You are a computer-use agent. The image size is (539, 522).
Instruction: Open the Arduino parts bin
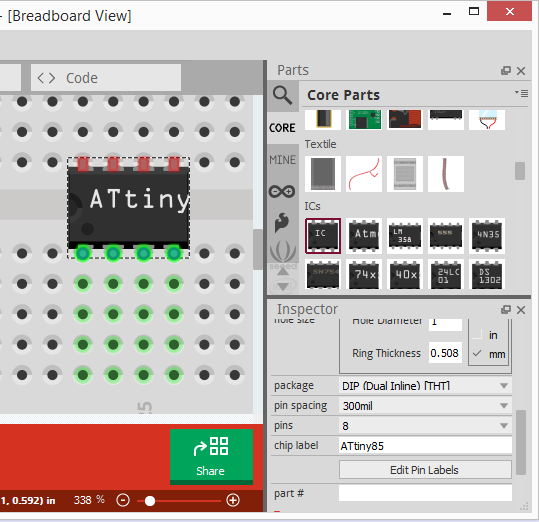282,191
